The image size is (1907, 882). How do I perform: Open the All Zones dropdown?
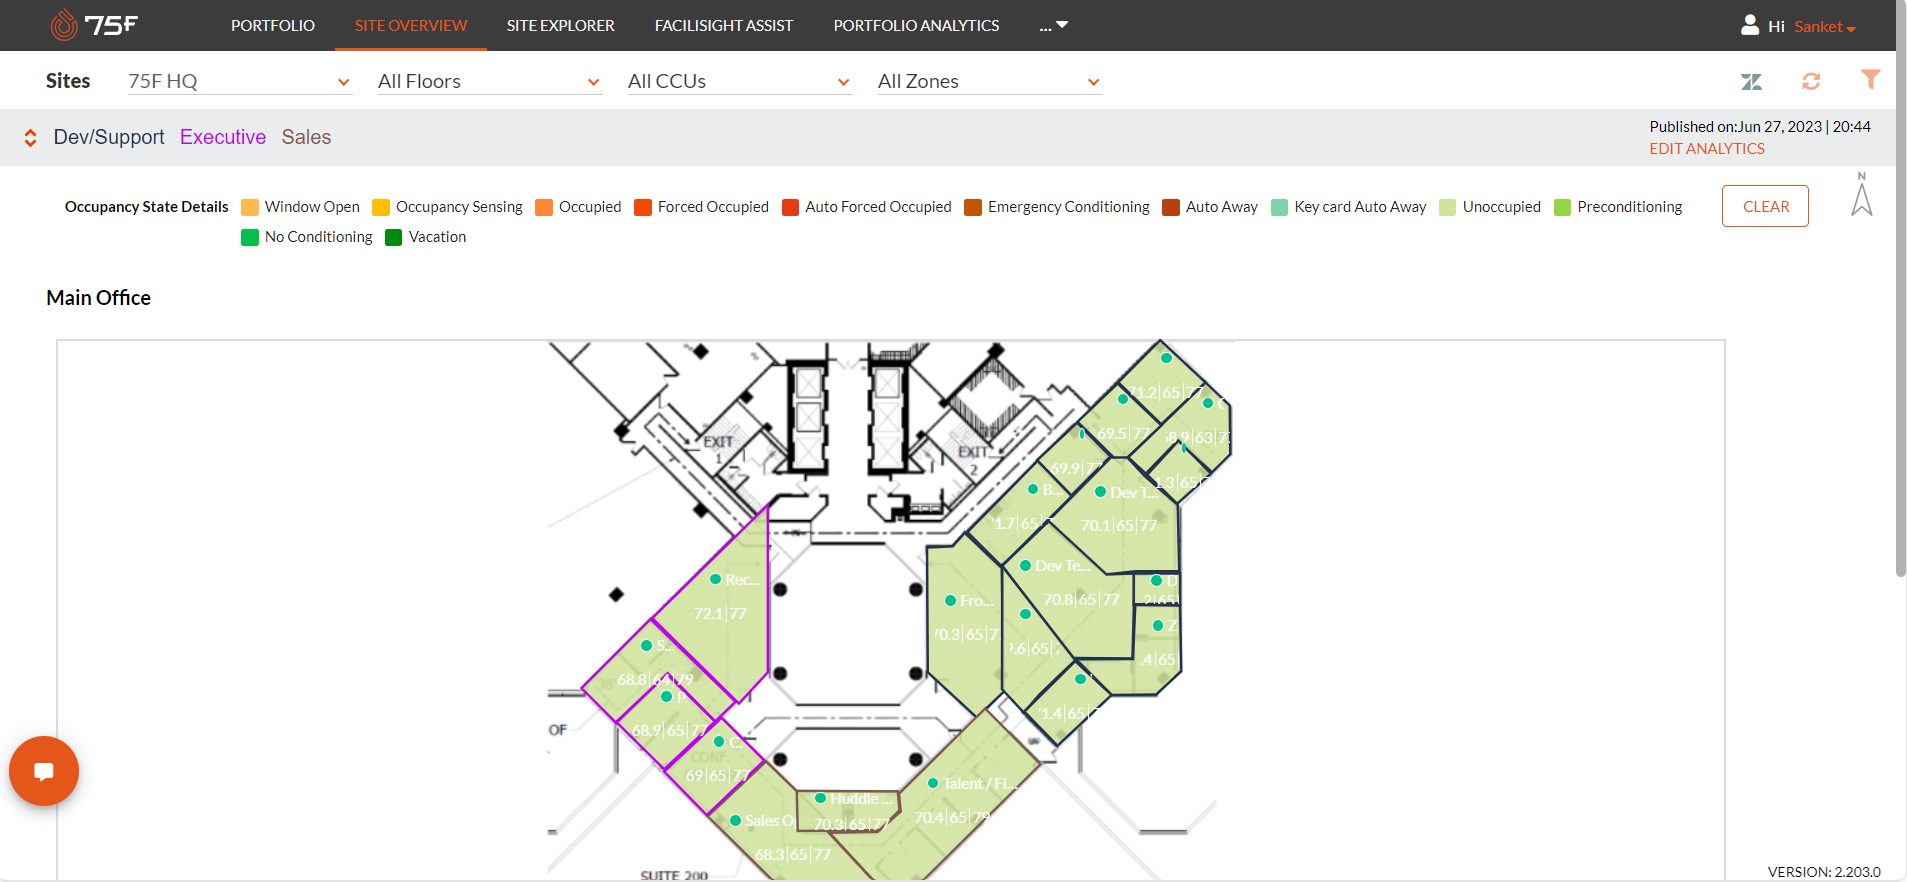pyautogui.click(x=989, y=81)
